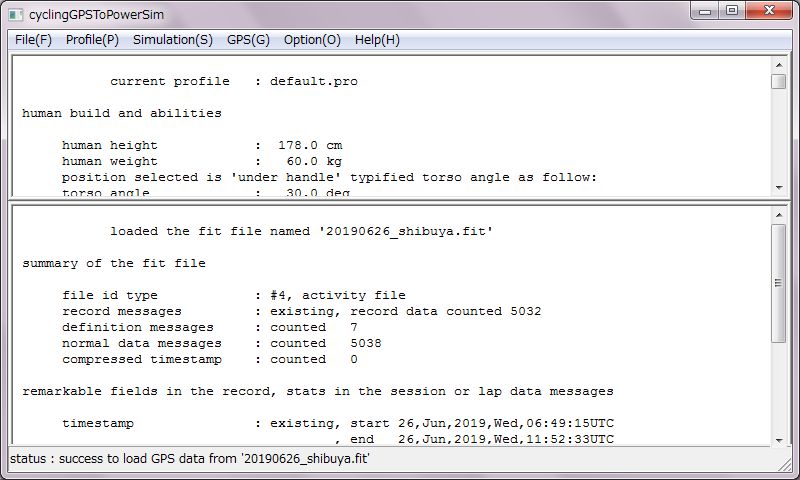This screenshot has height=480, width=800.
Task: Click the lower pane scrollbar thumb
Action: coord(779,283)
